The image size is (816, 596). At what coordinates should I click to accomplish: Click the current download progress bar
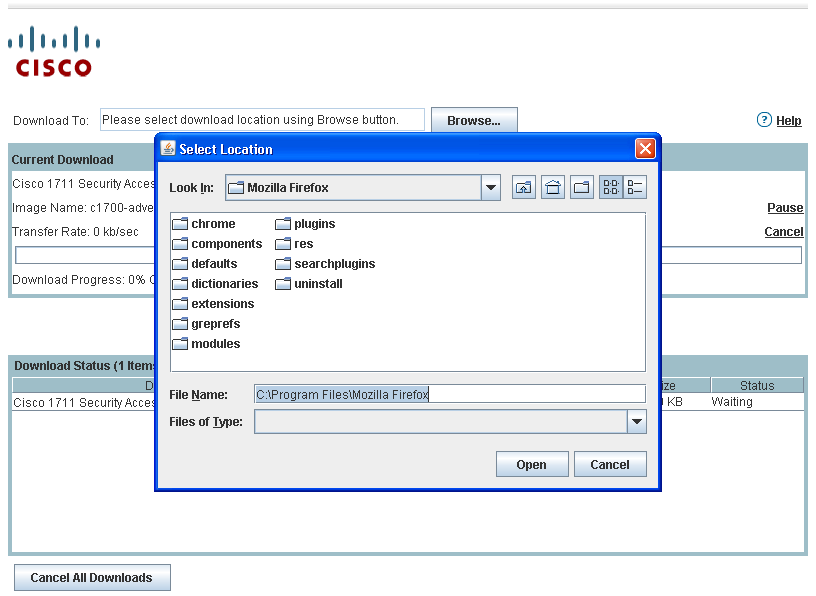(x=408, y=255)
